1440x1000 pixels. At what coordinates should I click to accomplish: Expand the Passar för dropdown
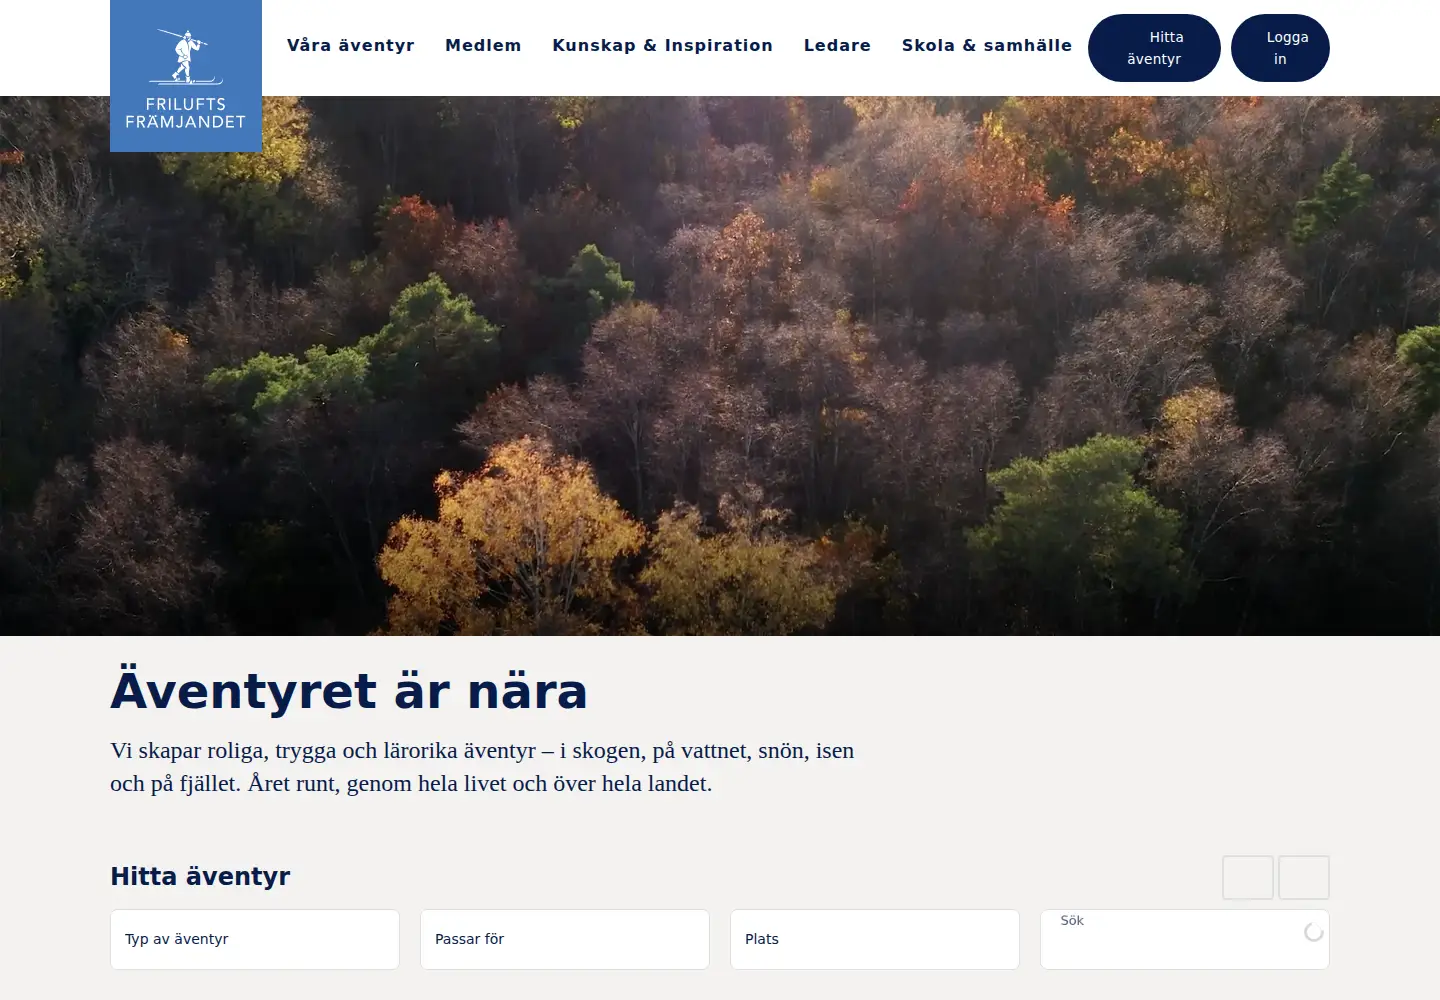click(565, 939)
